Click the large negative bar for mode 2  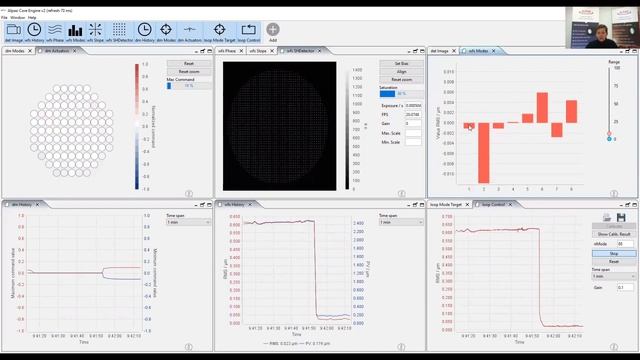pos(484,153)
